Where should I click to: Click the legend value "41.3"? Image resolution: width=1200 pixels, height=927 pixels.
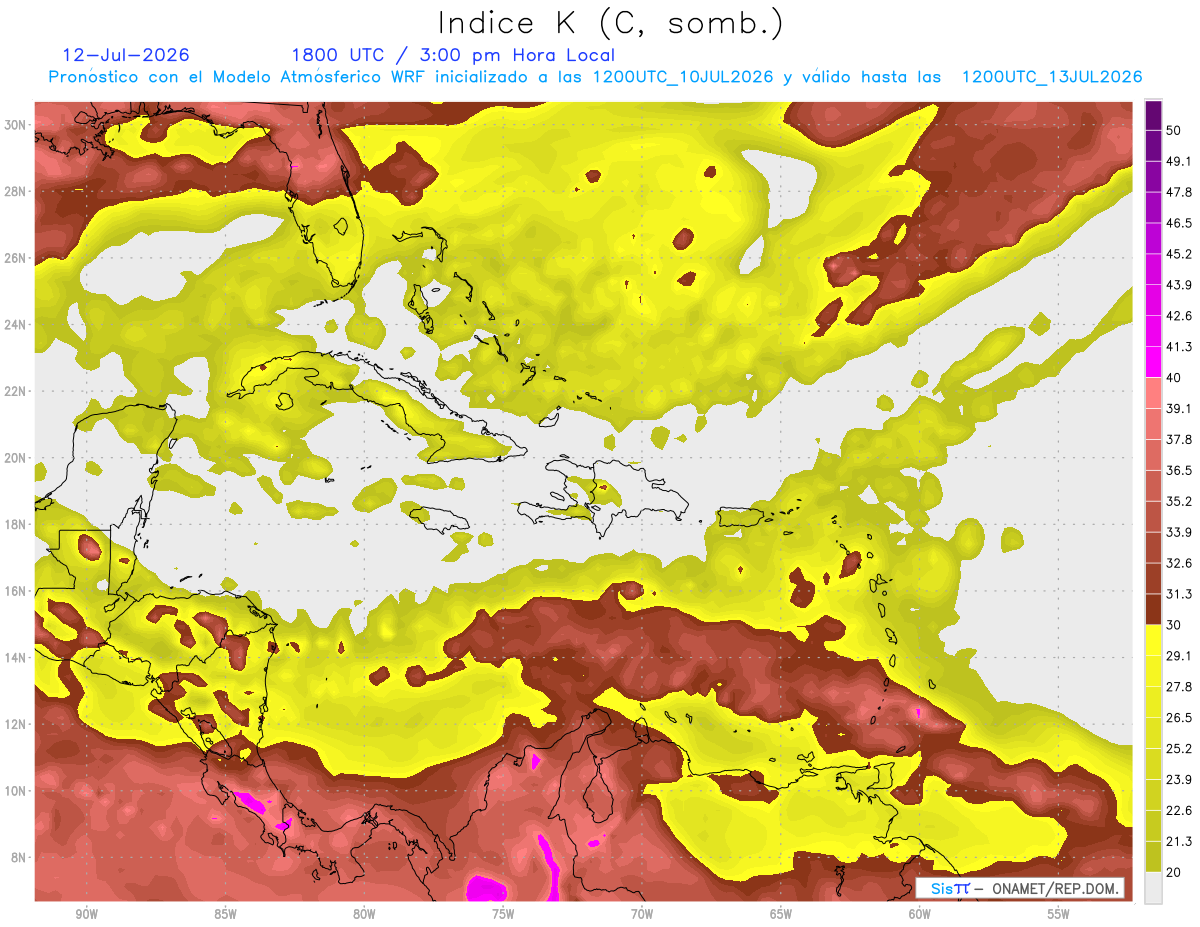click(x=1178, y=347)
